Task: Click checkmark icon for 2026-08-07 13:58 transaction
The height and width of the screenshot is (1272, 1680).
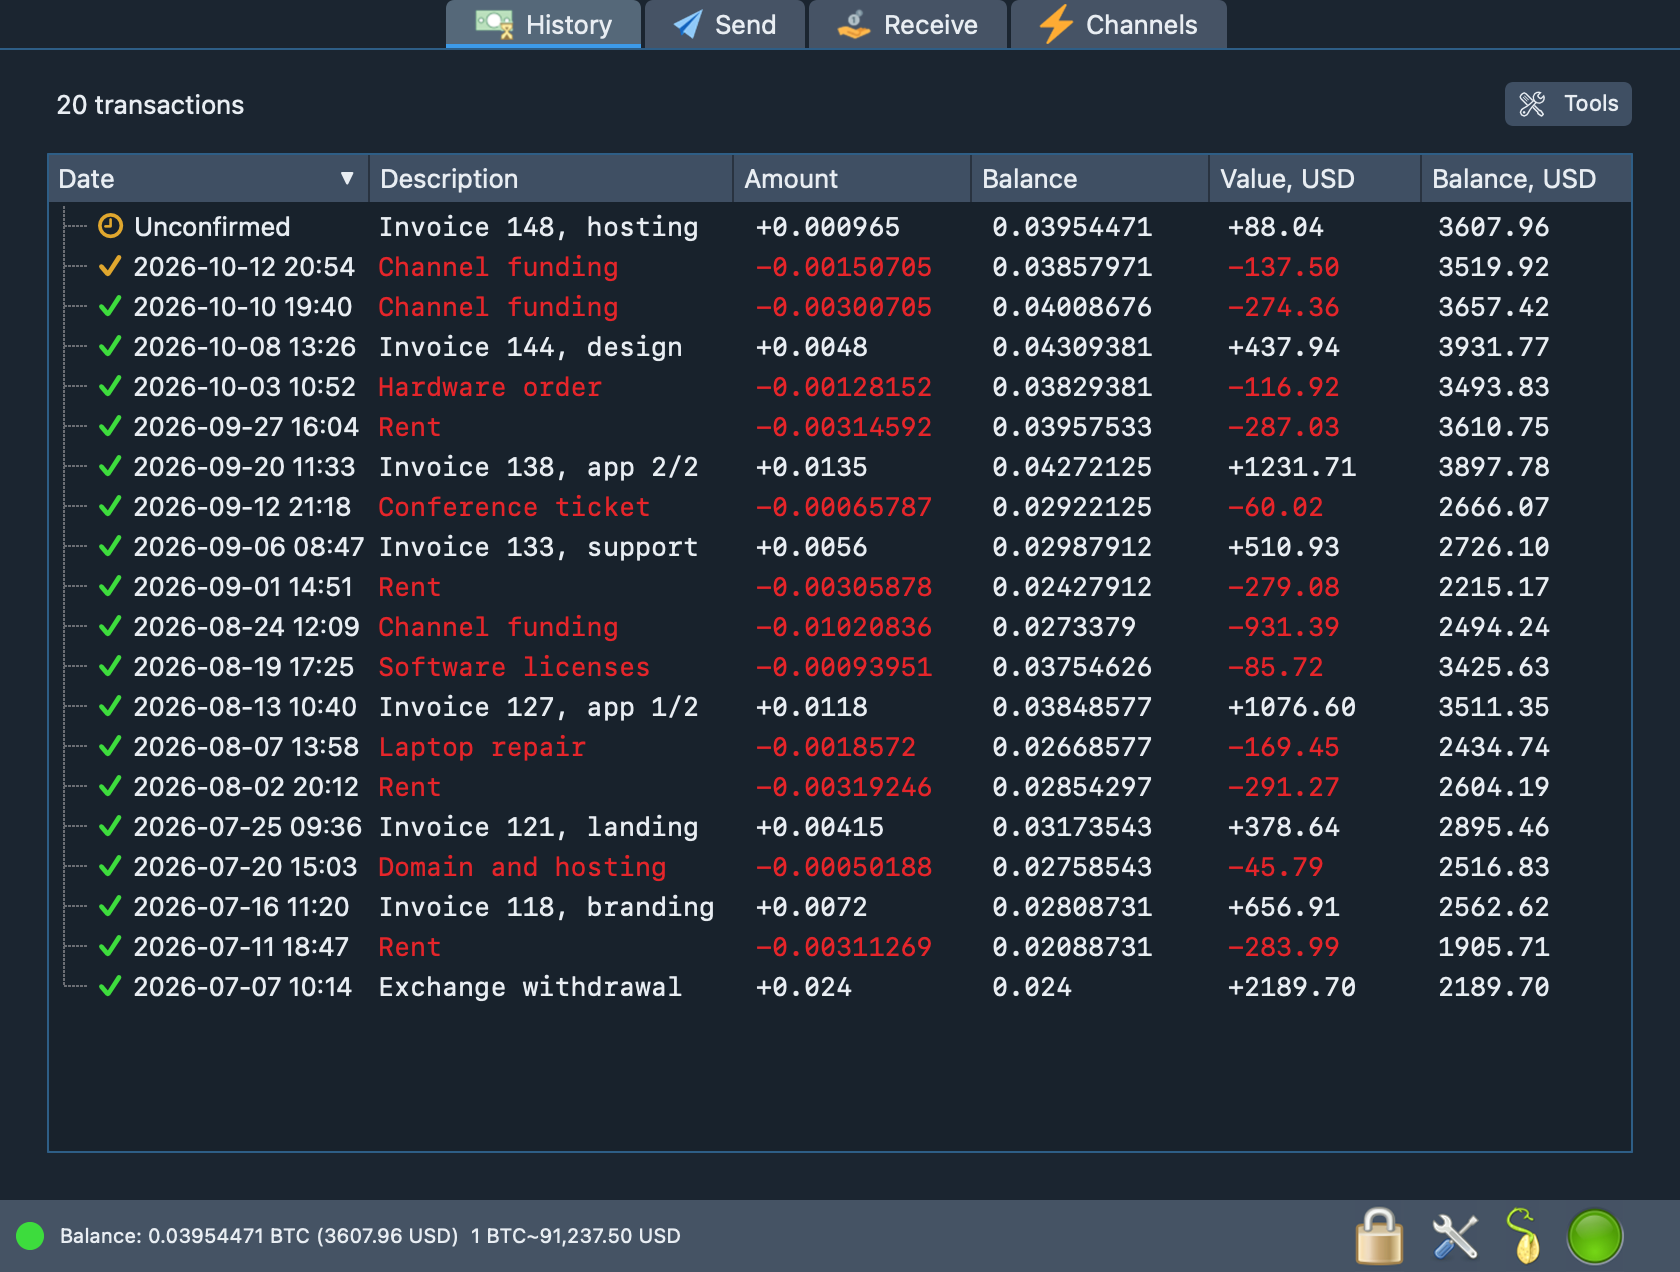Action: (110, 747)
